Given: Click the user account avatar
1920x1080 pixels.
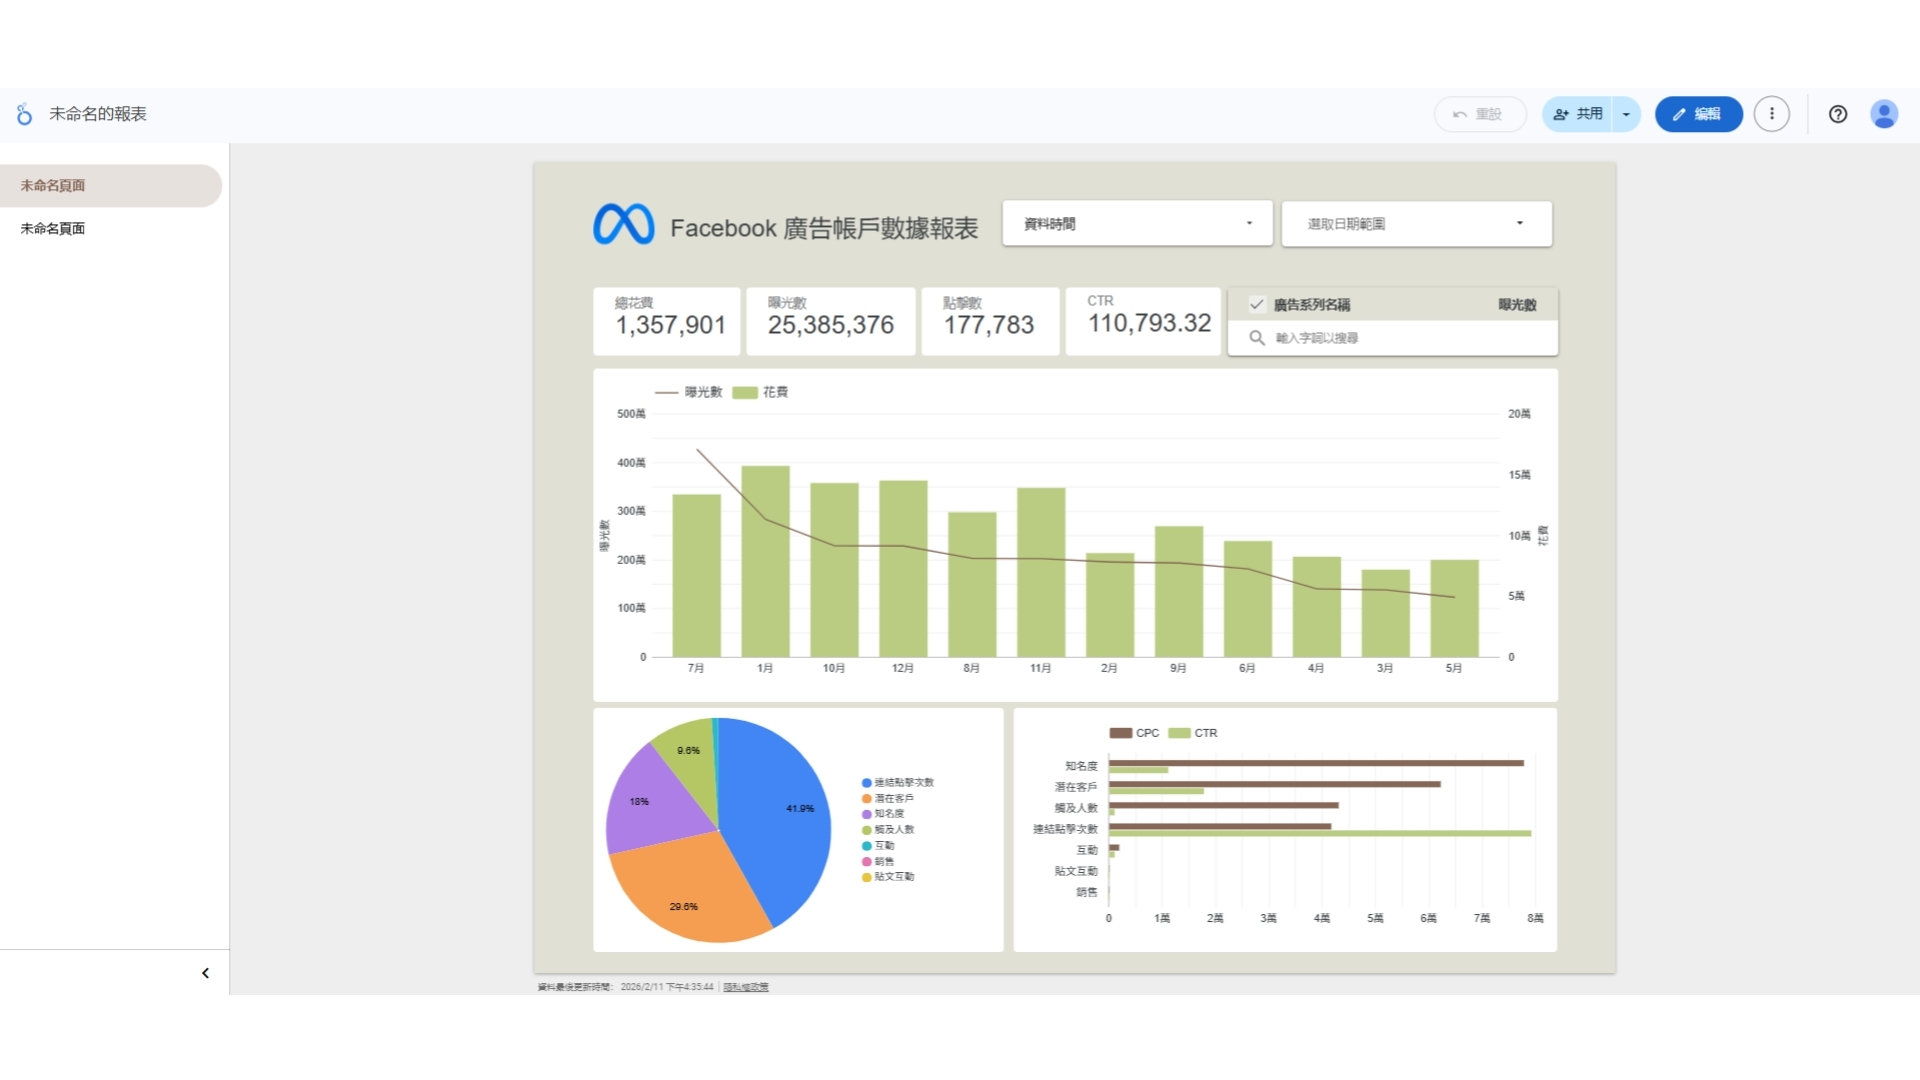Looking at the screenshot, I should tap(1884, 114).
